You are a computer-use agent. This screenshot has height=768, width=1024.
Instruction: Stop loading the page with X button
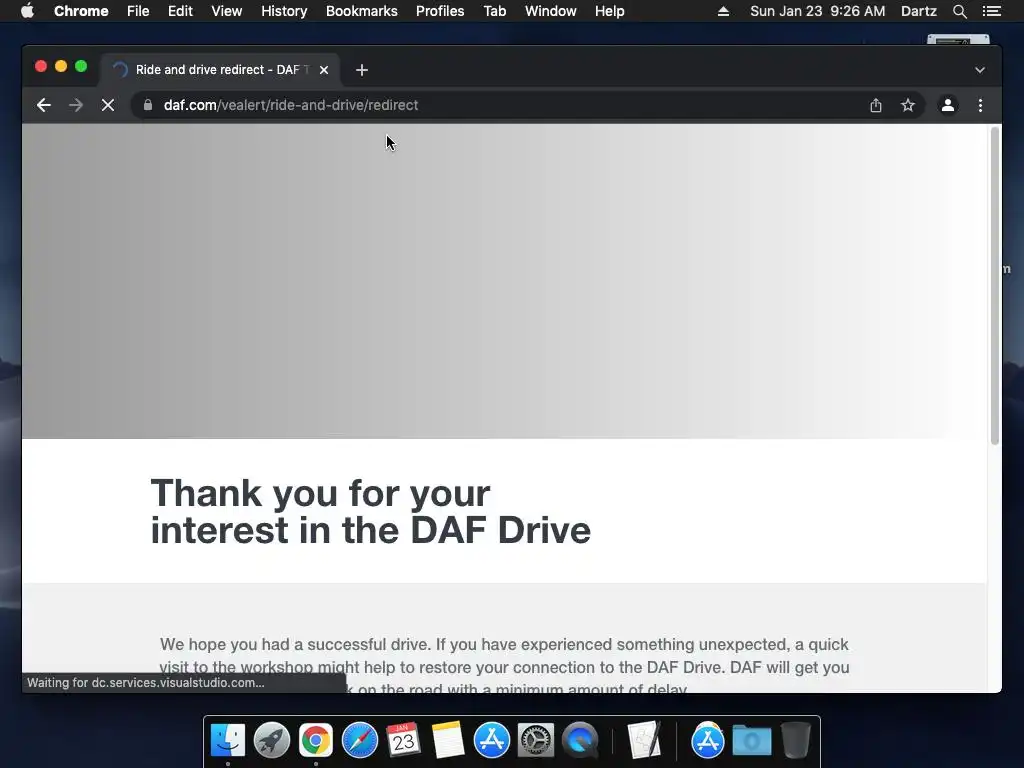(x=108, y=105)
